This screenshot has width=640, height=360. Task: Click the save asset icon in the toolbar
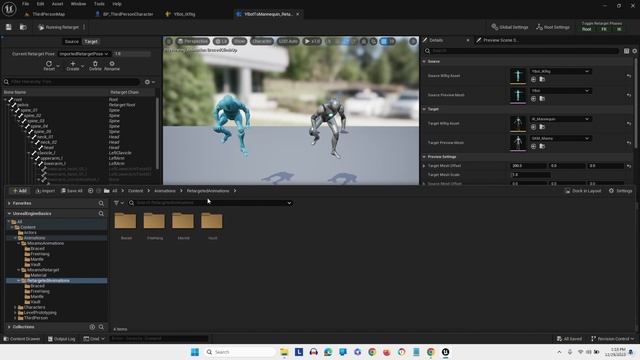pyautogui.click(x=9, y=27)
